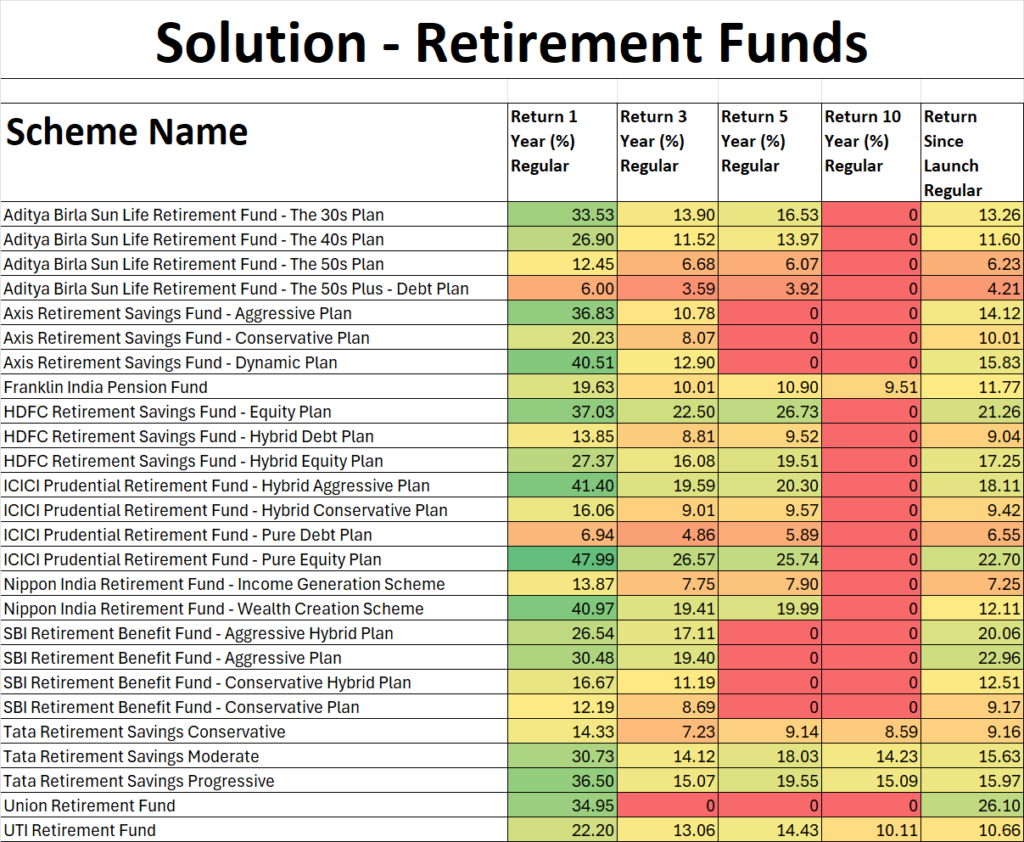Click the Return 5 Year (%) Regular header
This screenshot has width=1024, height=842.
770,152
